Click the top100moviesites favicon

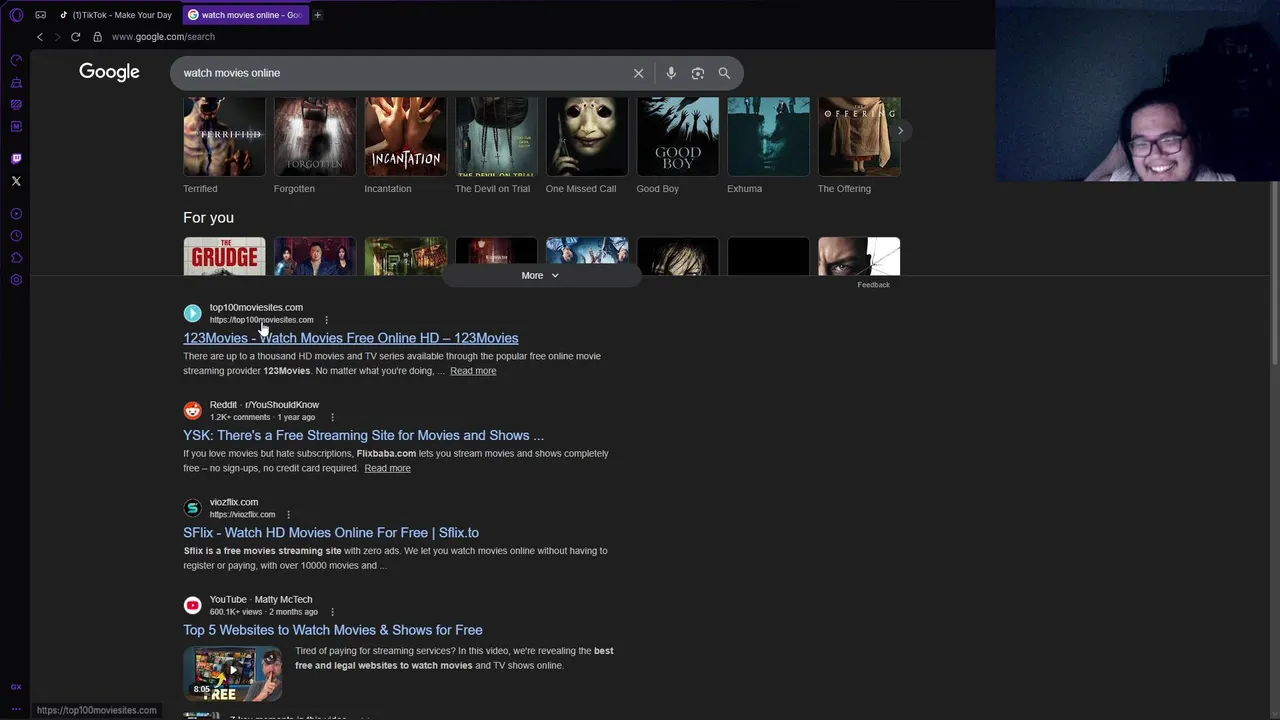click(192, 313)
